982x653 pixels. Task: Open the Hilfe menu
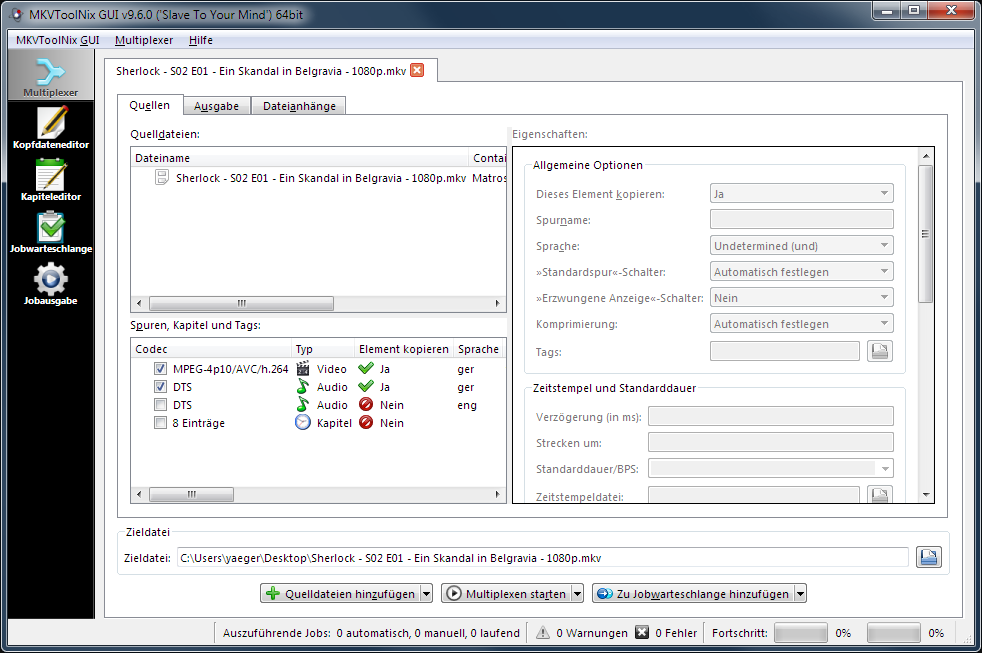point(200,40)
